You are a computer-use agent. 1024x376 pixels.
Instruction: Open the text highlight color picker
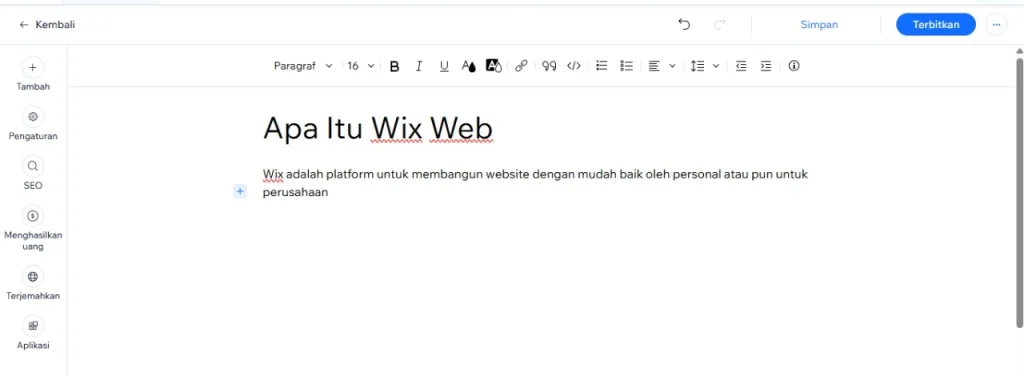(x=494, y=66)
